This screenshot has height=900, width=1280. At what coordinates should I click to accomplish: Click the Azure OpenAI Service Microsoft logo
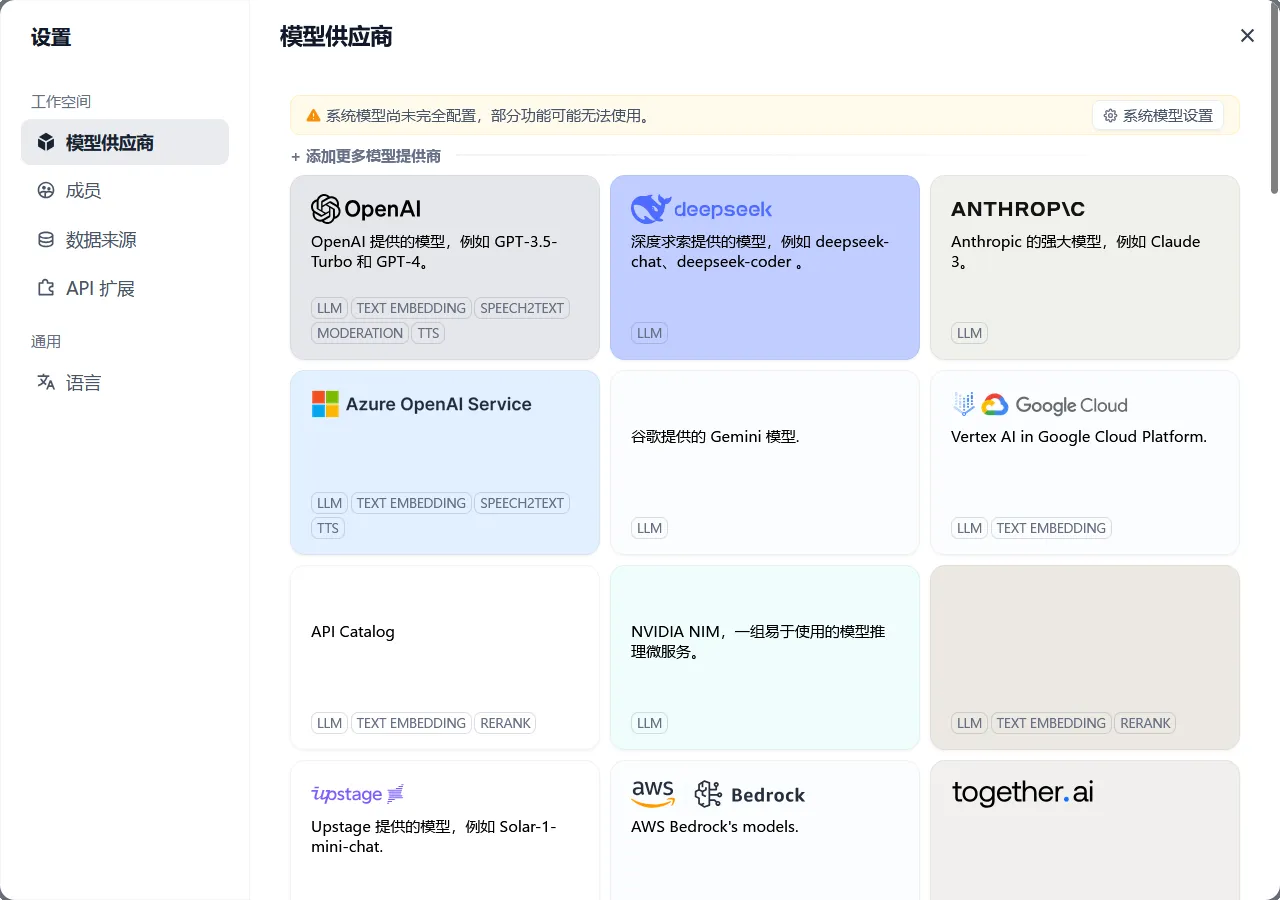pos(325,404)
